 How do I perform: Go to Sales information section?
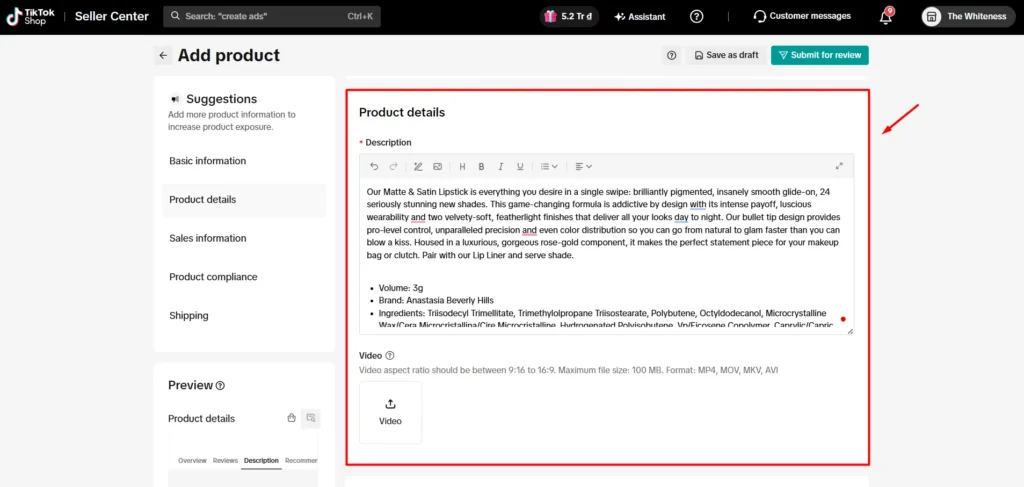208,238
